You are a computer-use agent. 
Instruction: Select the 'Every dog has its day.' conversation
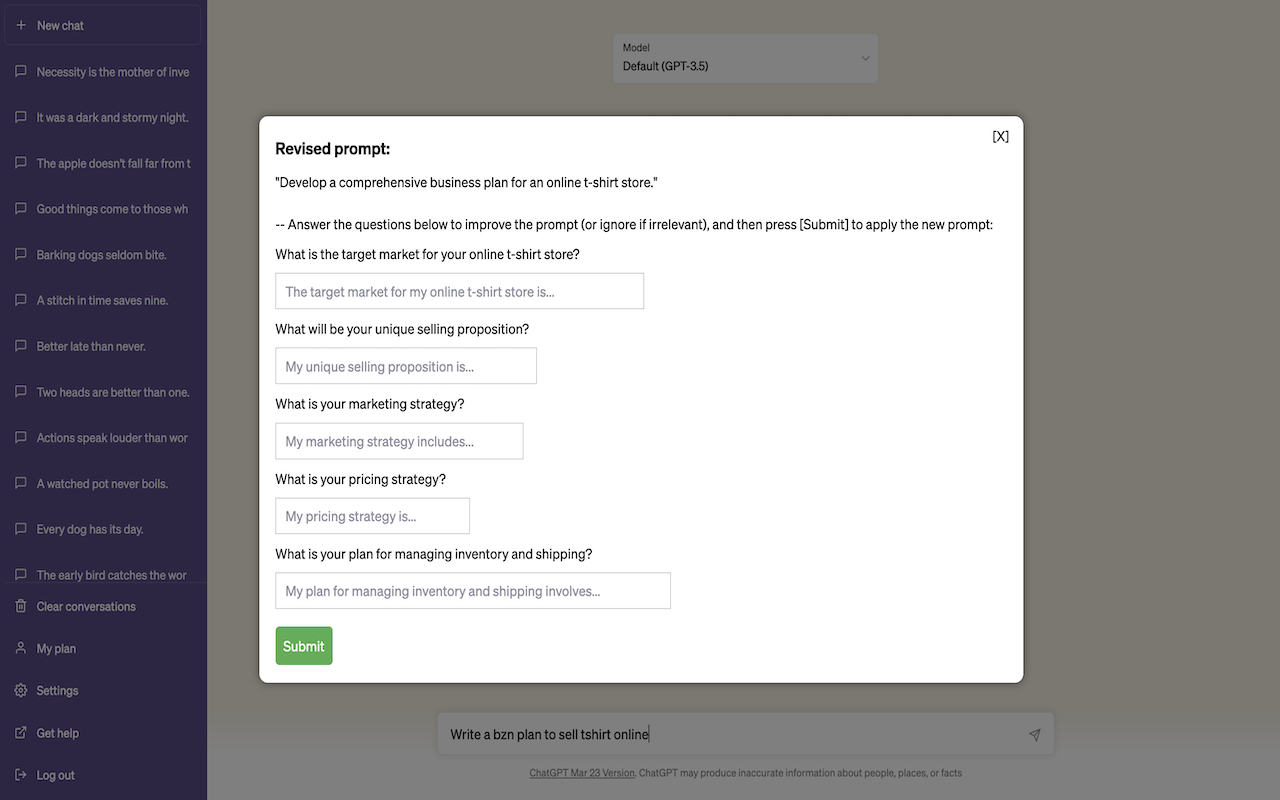97,528
